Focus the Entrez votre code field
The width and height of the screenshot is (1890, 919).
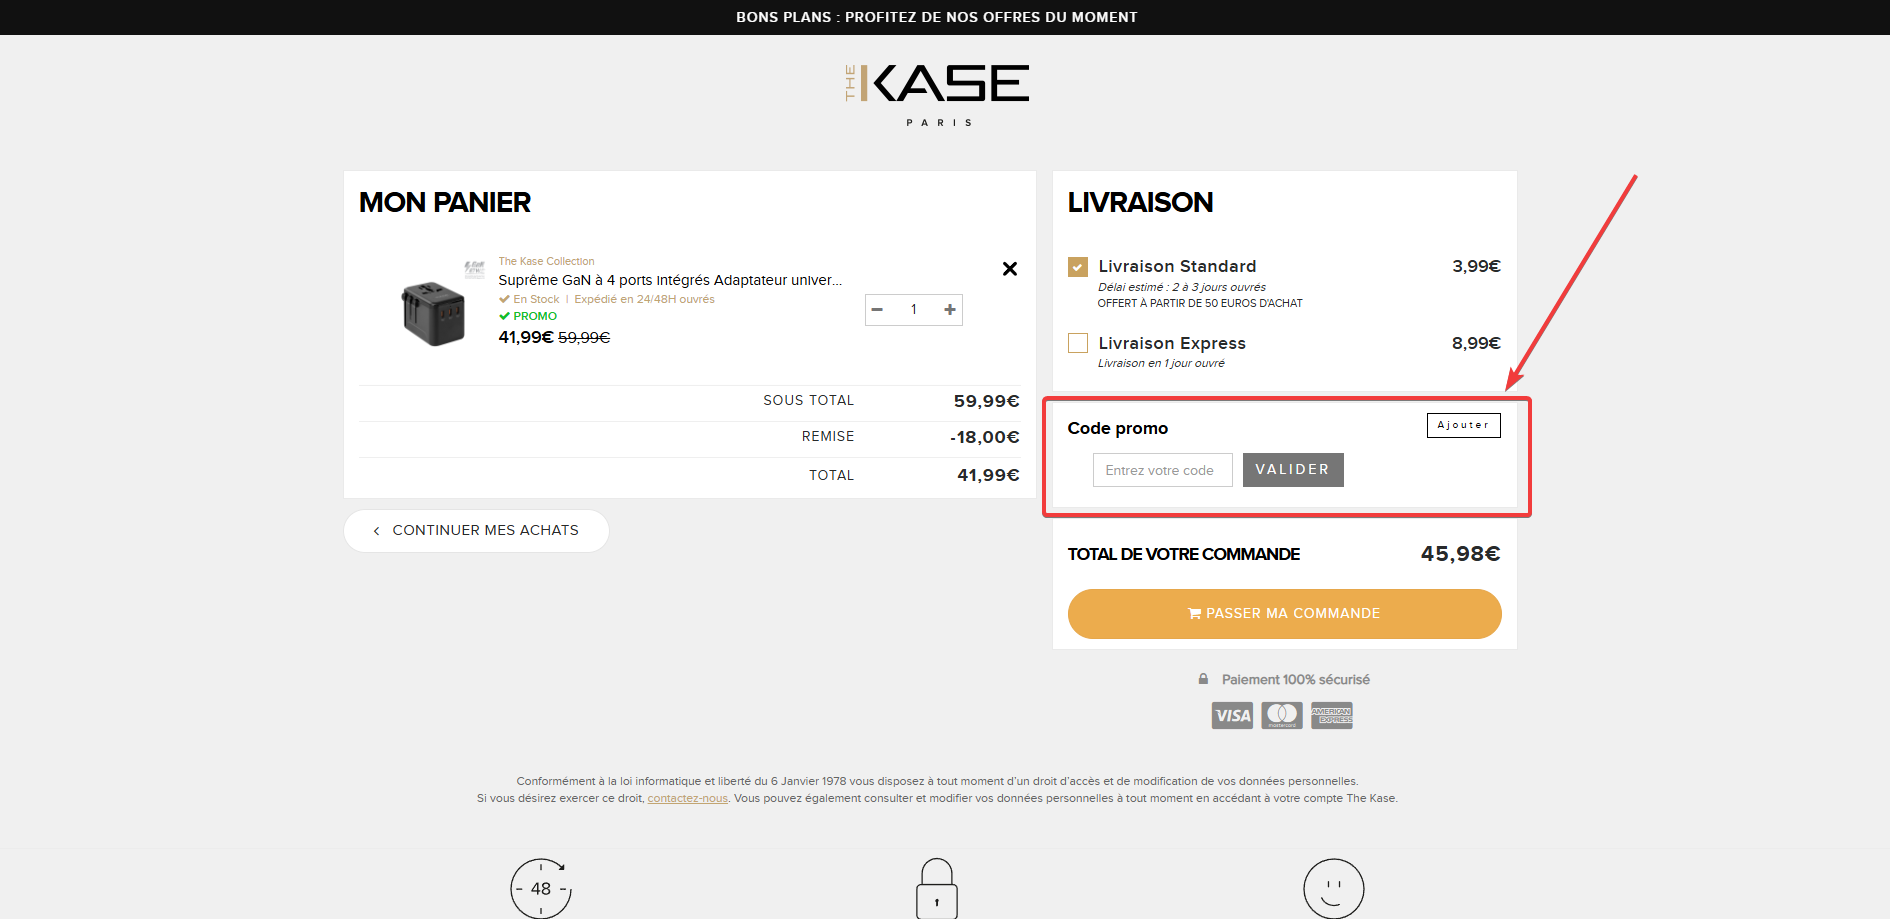(x=1162, y=470)
